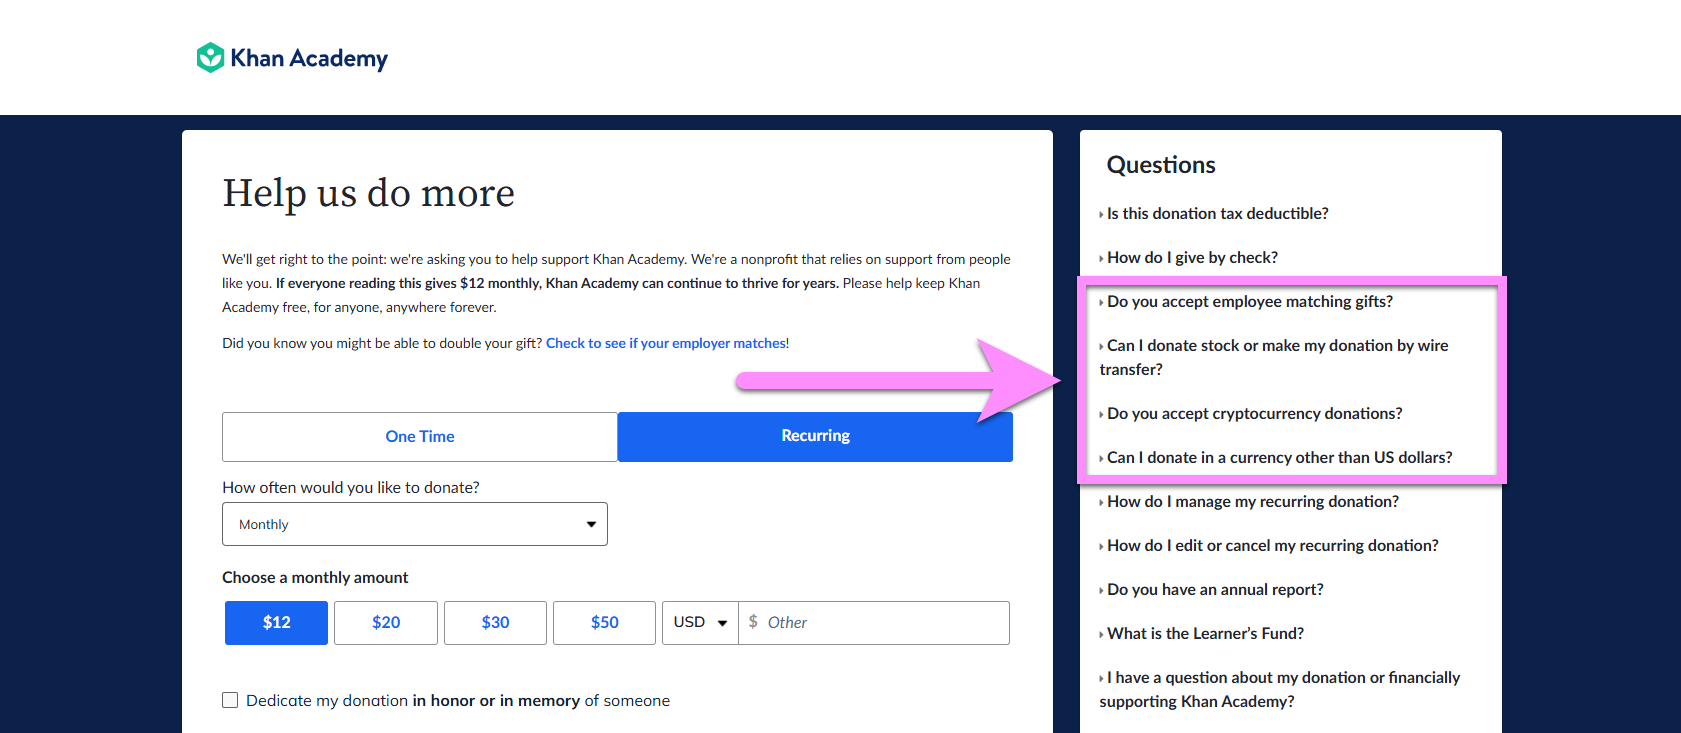The height and width of the screenshot is (733, 1681).
Task: Expand 'Do you accept cryptocurrency donations?'
Action: tap(1251, 414)
